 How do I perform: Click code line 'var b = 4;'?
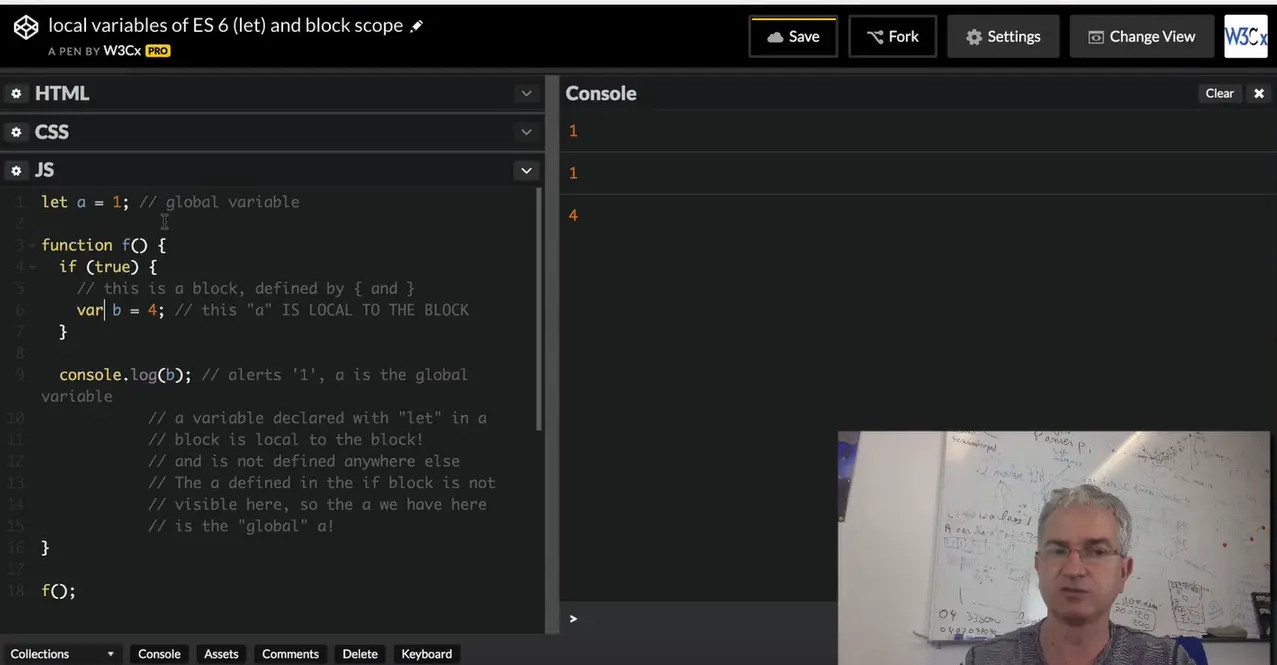[x=121, y=310]
